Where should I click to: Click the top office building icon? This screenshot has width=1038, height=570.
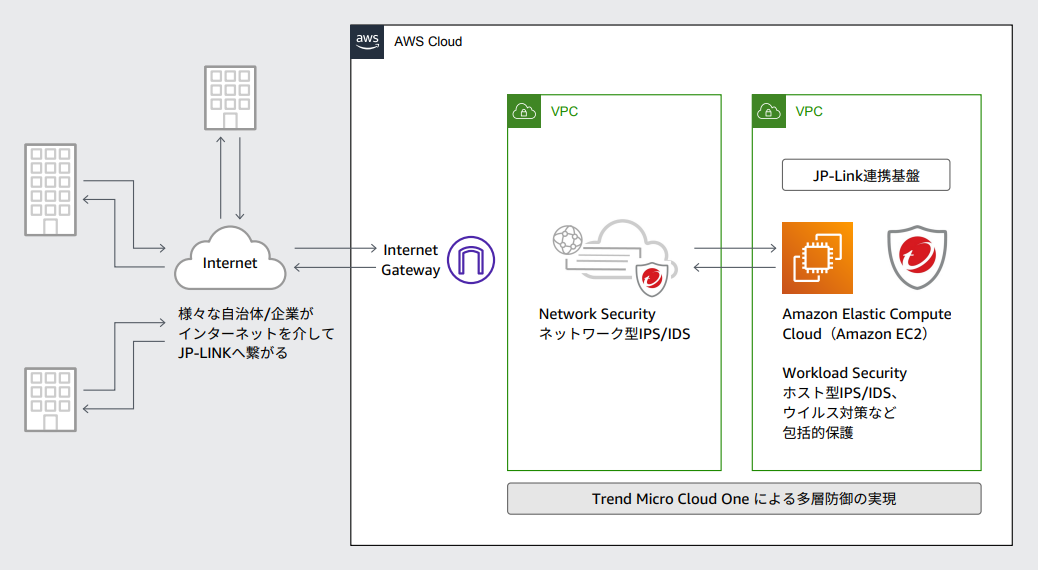[228, 97]
